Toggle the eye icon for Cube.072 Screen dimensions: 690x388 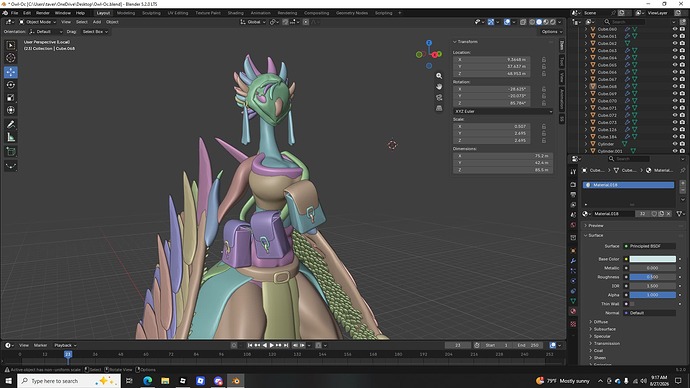(x=675, y=115)
